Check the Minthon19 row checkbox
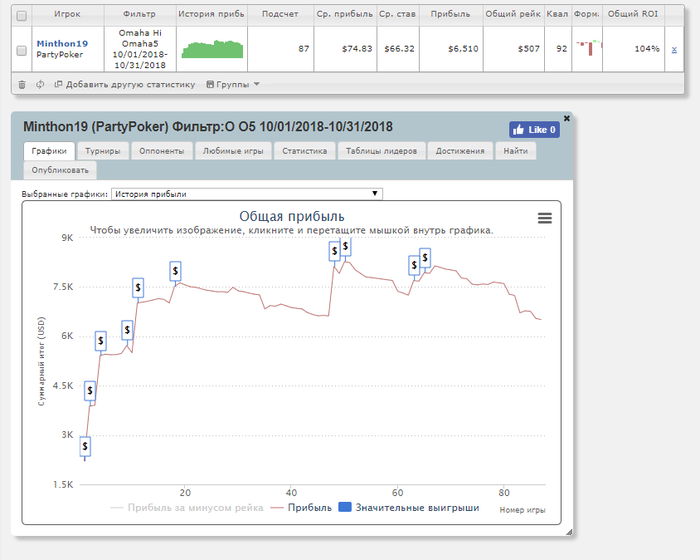 tap(21, 50)
